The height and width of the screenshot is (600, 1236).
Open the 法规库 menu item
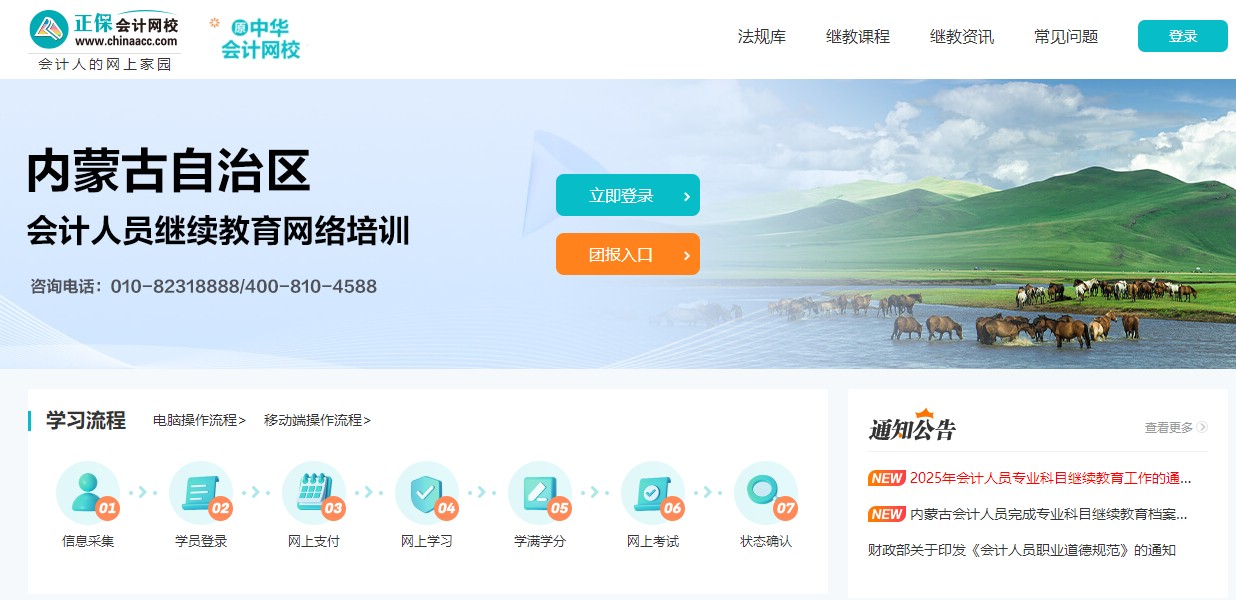coord(762,37)
